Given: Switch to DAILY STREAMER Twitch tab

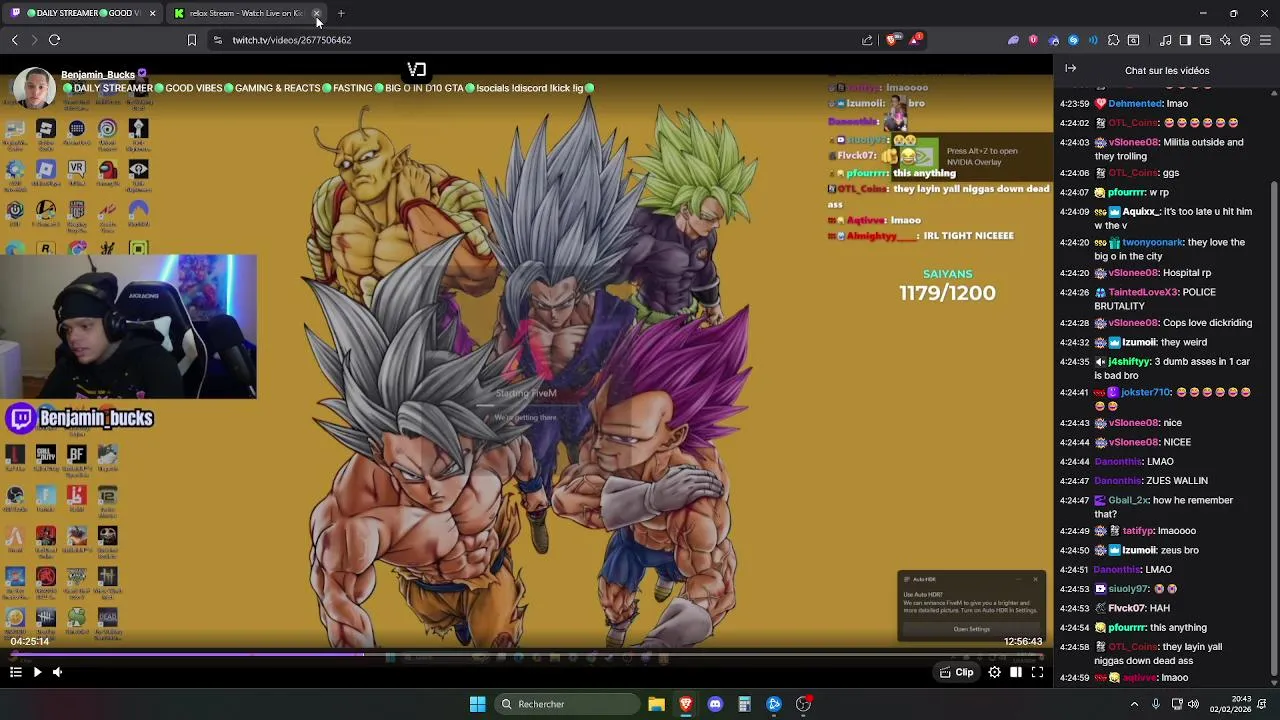Looking at the screenshot, I should point(84,13).
